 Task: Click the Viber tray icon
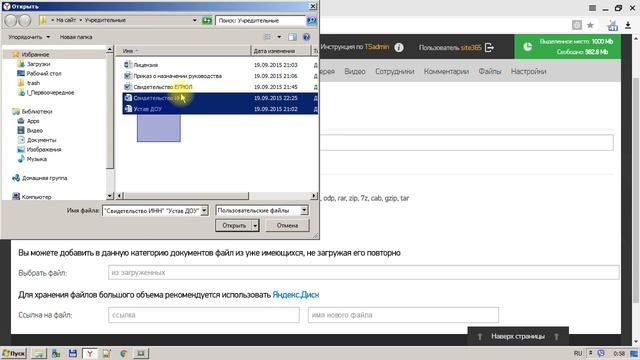(x=601, y=353)
